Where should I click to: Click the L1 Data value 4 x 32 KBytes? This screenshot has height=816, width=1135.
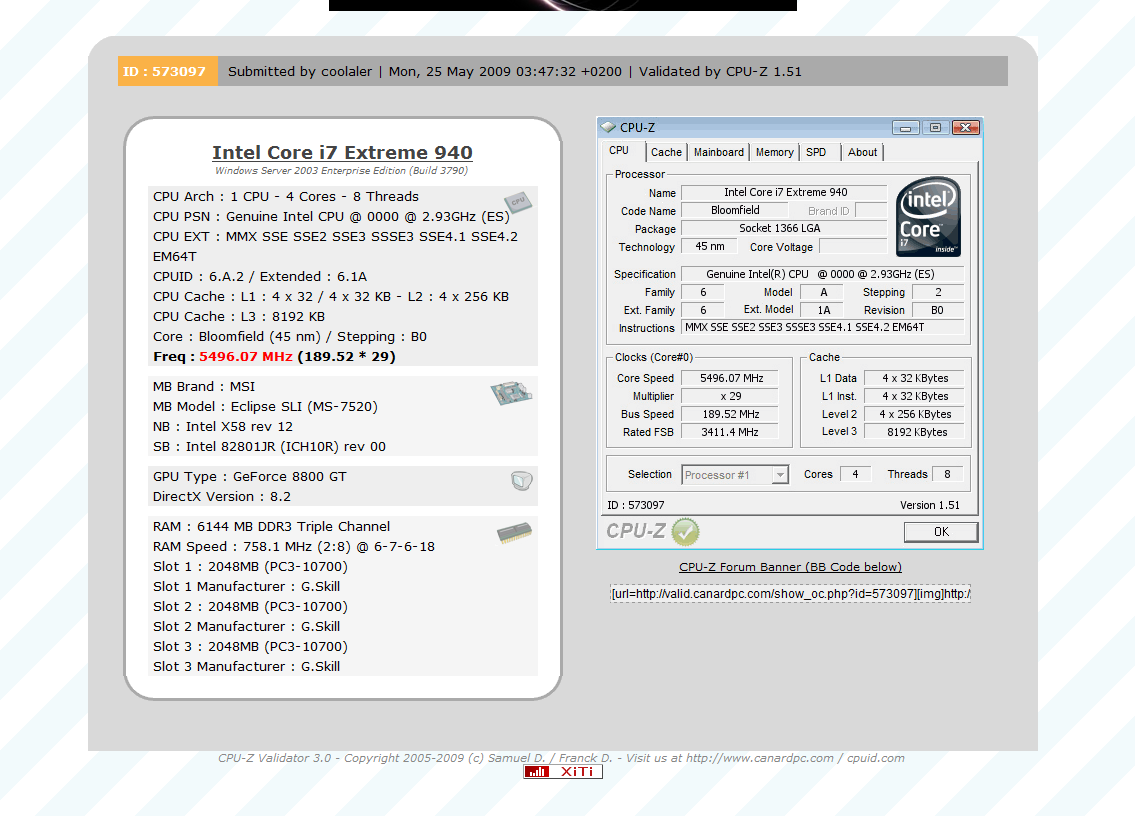pos(916,378)
